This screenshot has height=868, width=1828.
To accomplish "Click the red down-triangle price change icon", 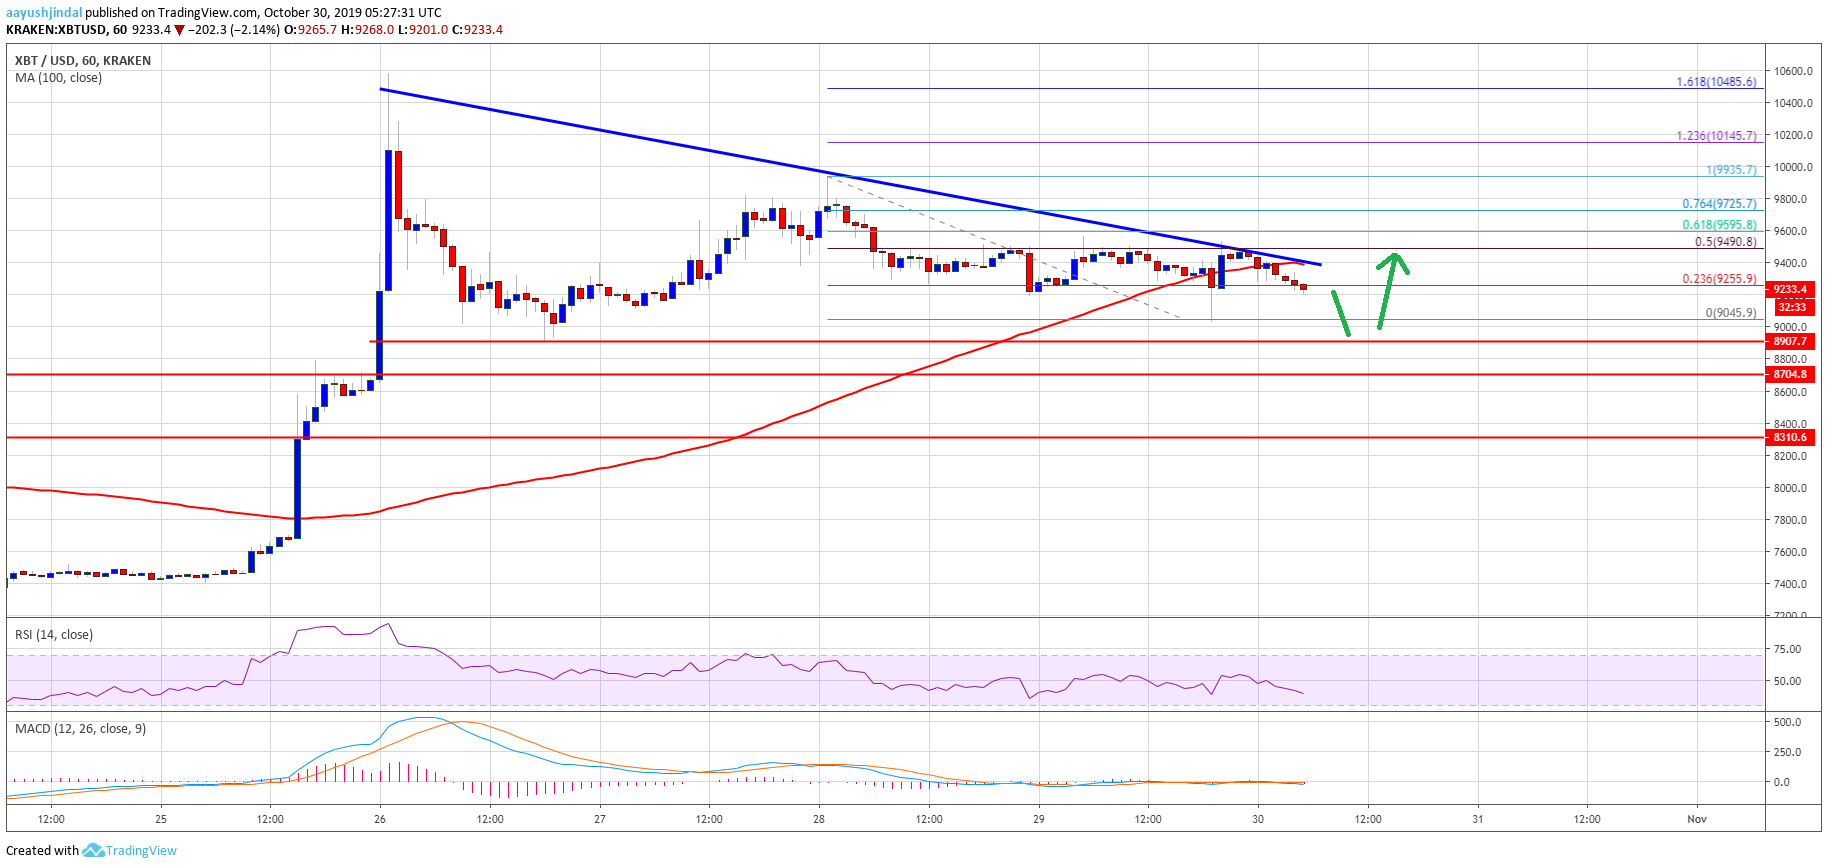I will point(180,30).
